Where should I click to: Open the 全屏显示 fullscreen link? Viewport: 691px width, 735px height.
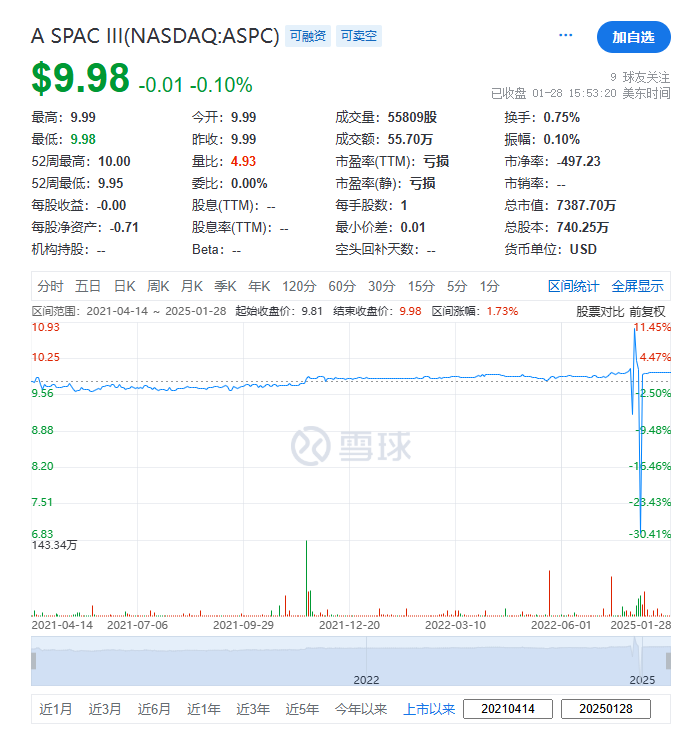638,286
